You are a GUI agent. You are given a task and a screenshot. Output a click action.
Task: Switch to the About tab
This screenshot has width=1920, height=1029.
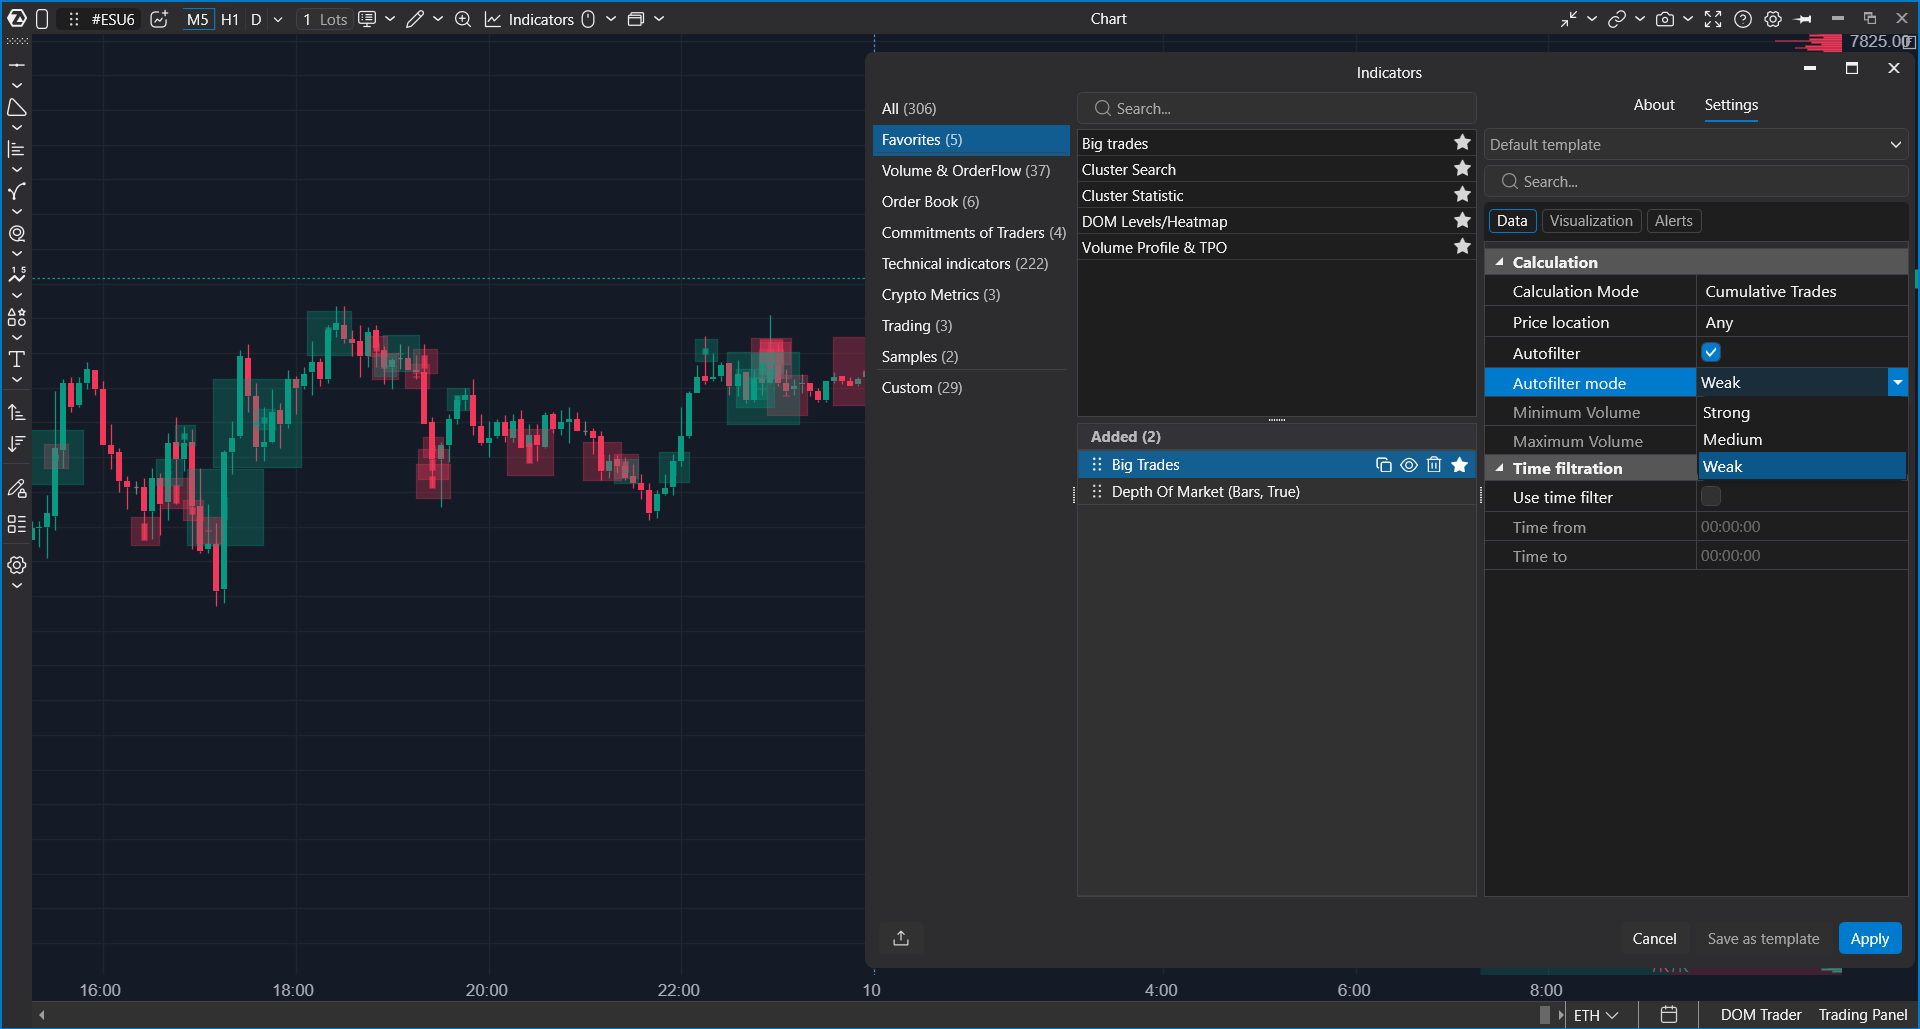(1654, 105)
